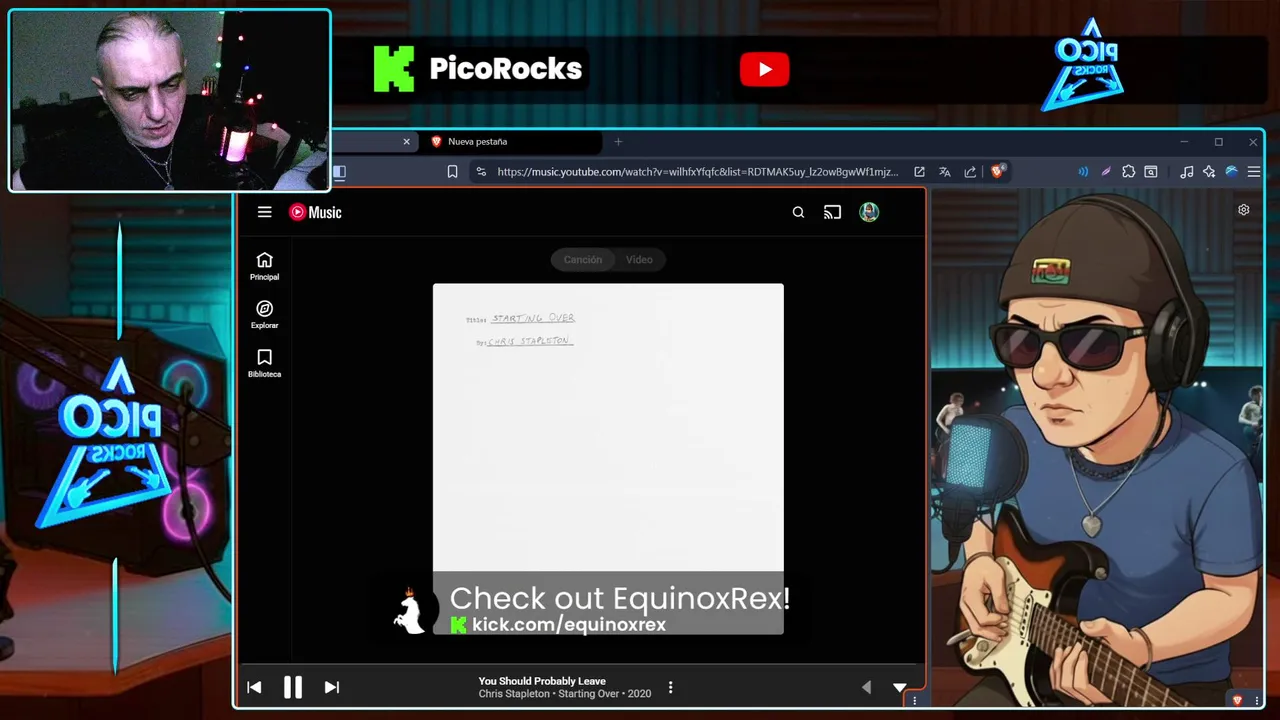The image size is (1280, 720).
Task: Click the left-pointing triangle in player bar
Action: tap(866, 687)
